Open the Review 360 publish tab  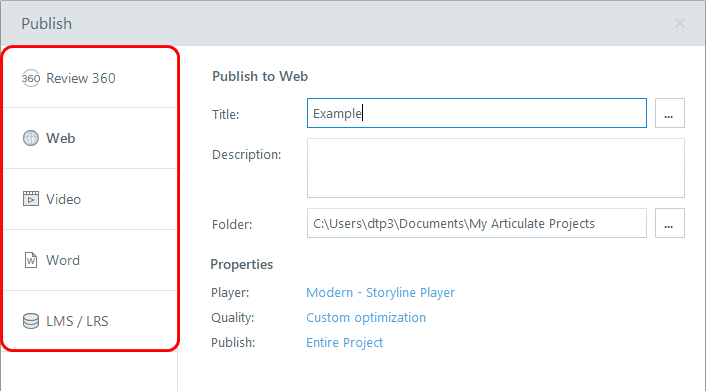point(90,77)
